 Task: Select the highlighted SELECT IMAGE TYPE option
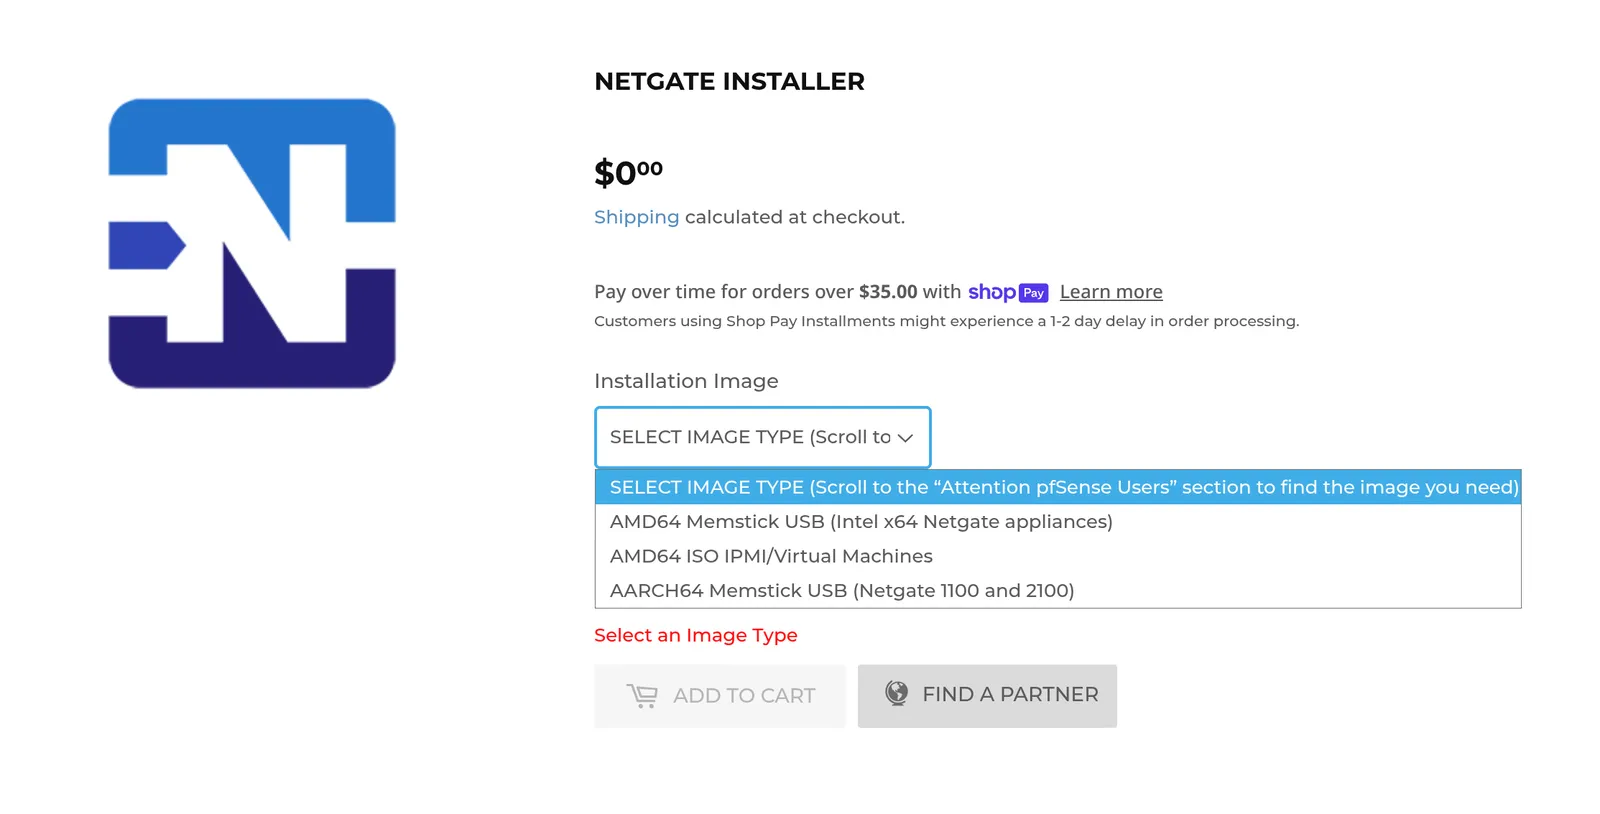1058,487
